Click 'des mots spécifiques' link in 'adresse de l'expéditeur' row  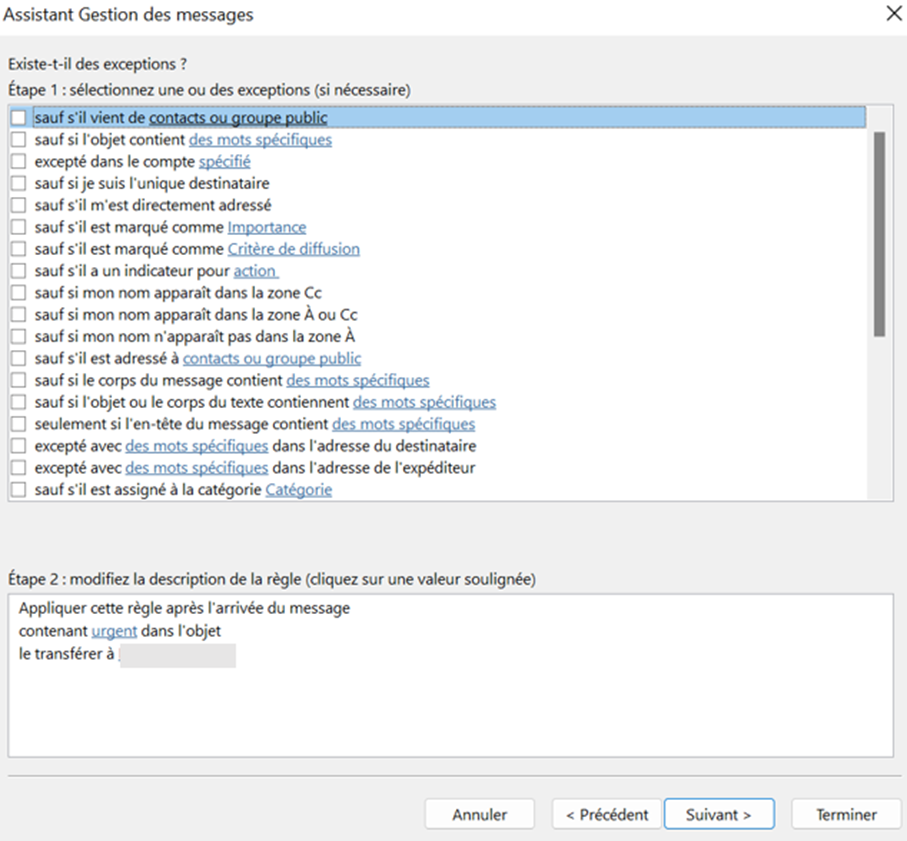tap(197, 469)
